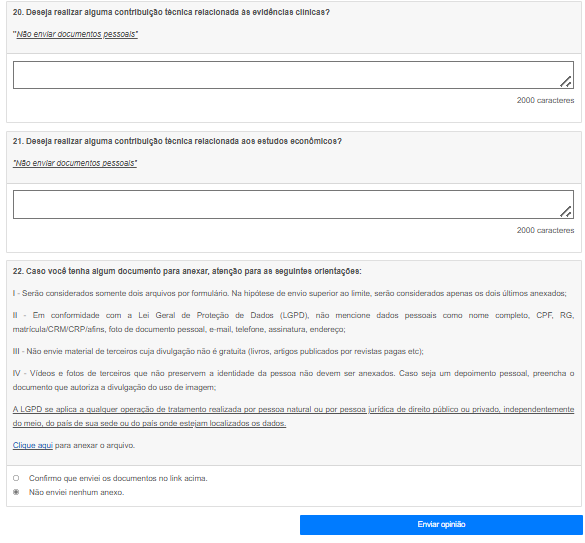Click "Não enviar documentos pessoais" note under question 21
Viewport: 585px width, 543px height.
(x=75, y=163)
